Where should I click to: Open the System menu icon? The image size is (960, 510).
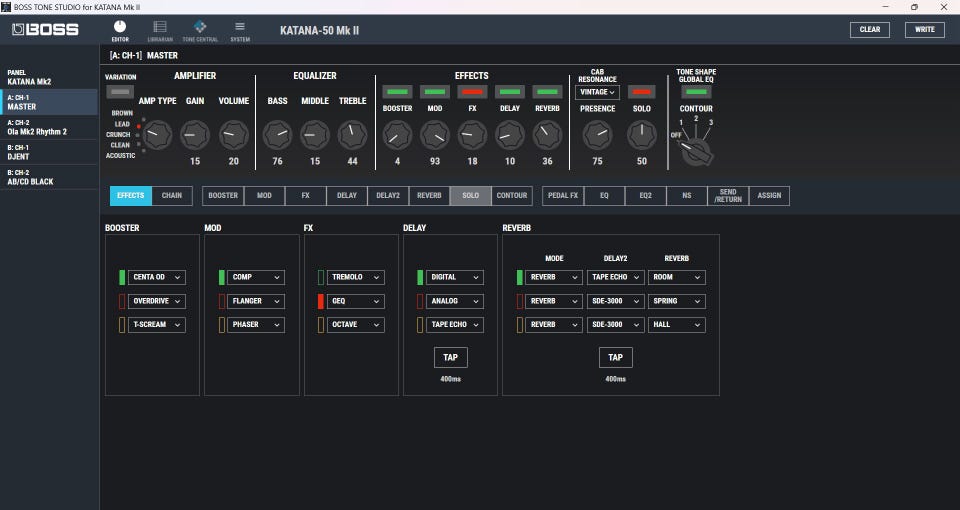pyautogui.click(x=240, y=29)
